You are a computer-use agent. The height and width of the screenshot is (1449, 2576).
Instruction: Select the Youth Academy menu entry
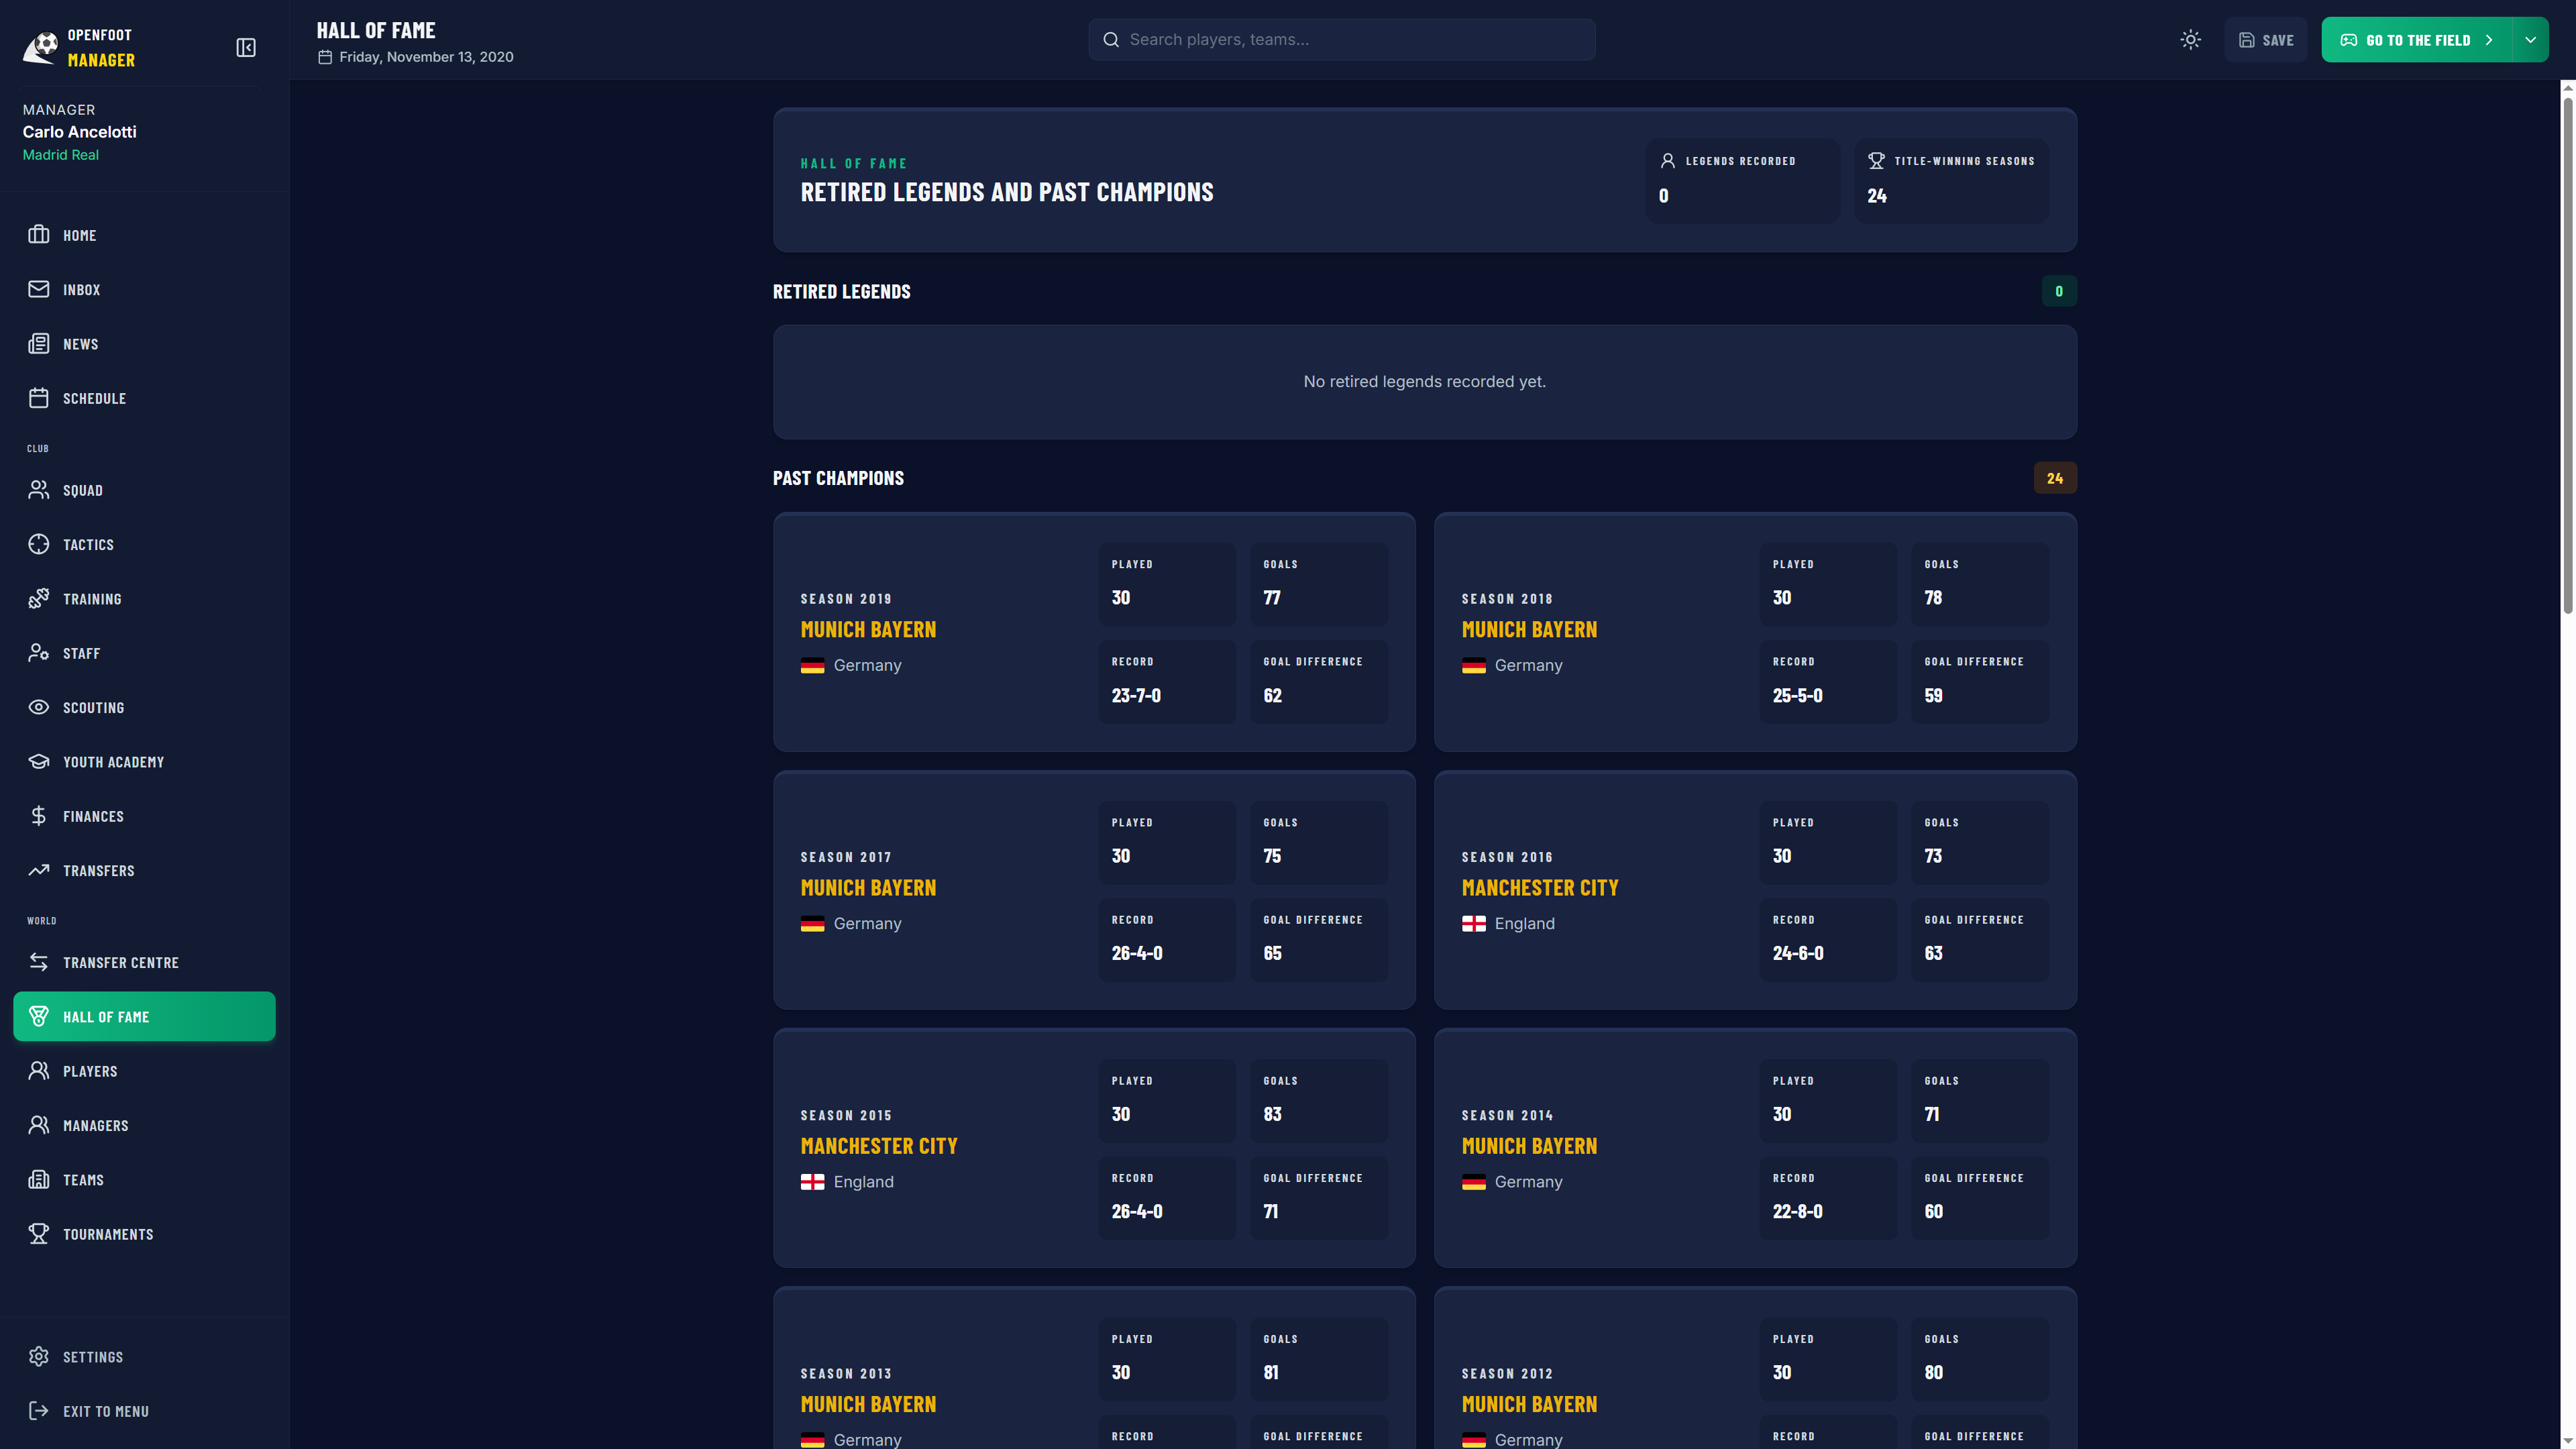[144, 762]
